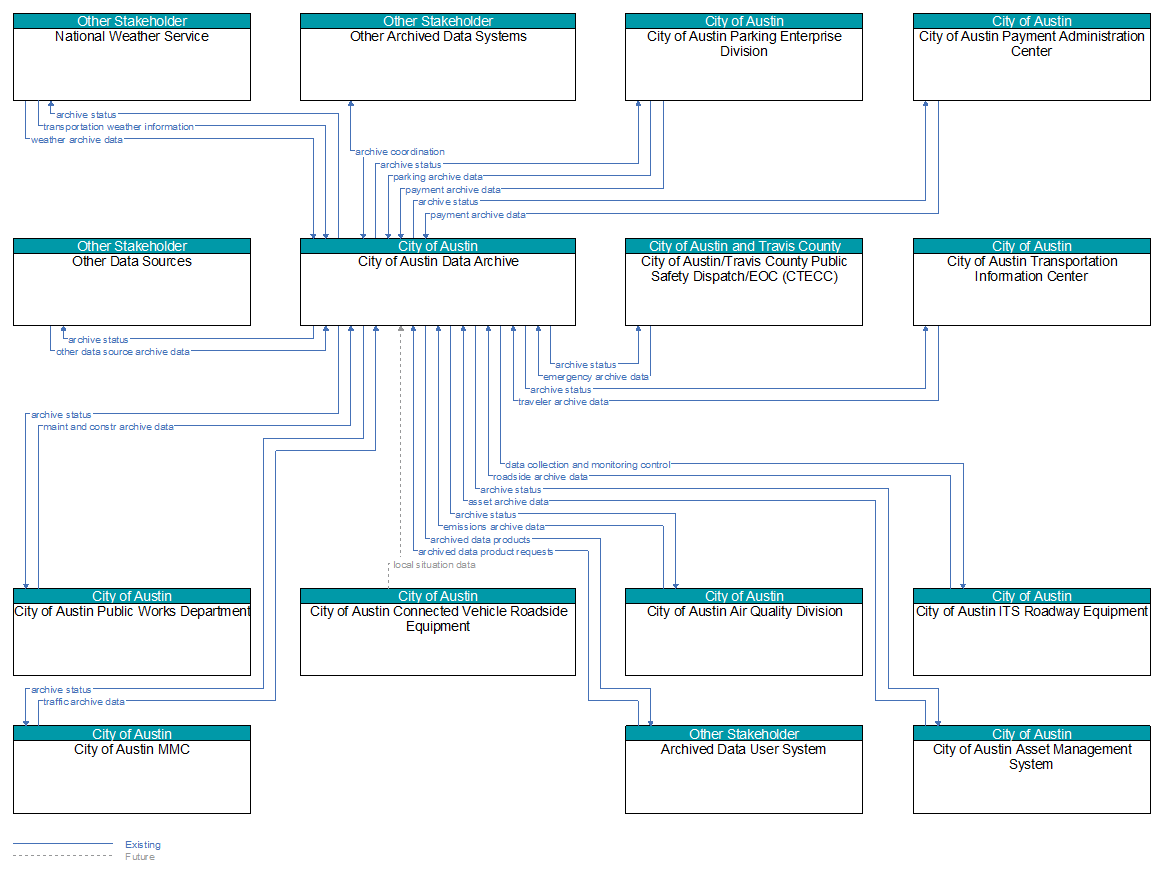The image size is (1161, 875).
Task: Select the "maint and constr archive data" label
Action: pyautogui.click(x=108, y=426)
